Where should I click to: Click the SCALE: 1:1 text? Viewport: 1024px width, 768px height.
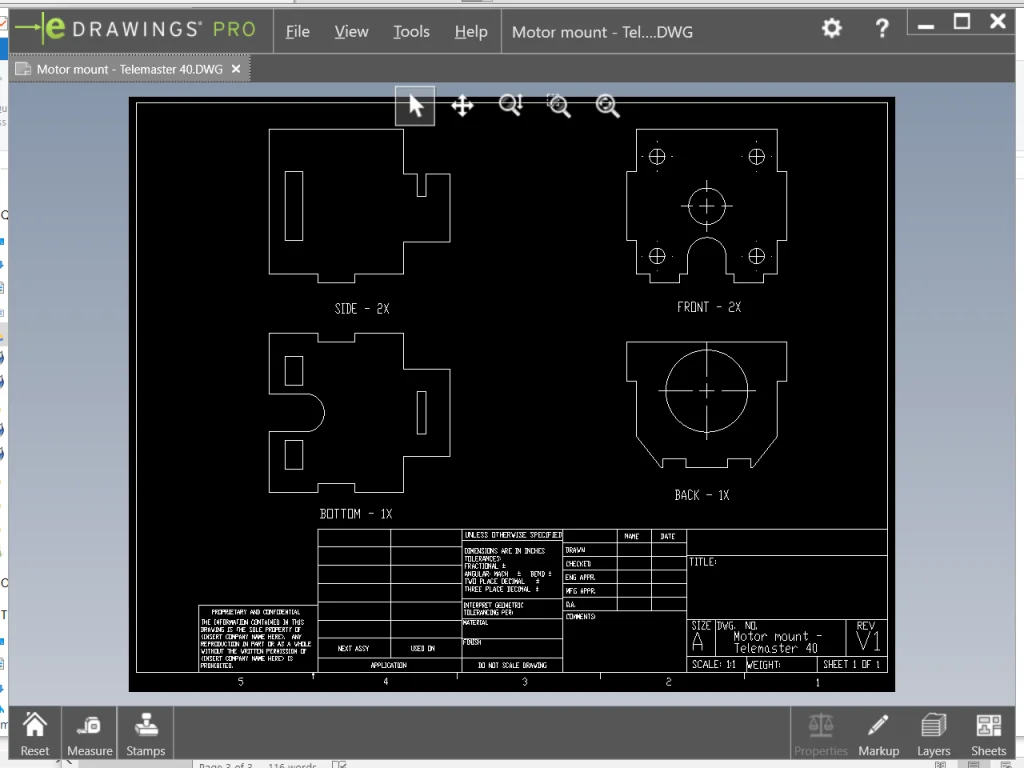713,664
